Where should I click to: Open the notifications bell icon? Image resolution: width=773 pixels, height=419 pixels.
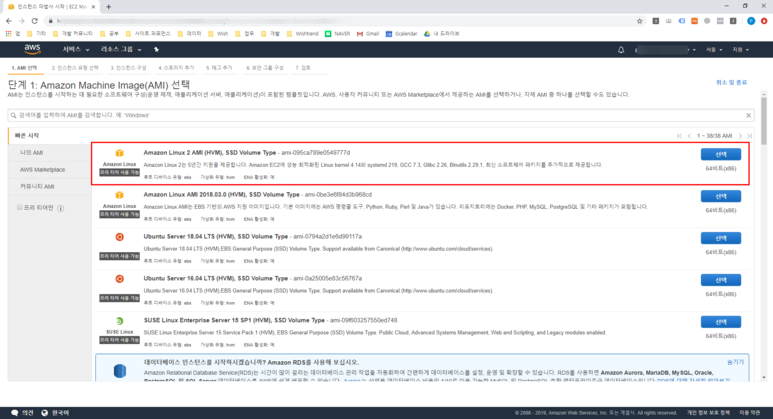pos(621,49)
